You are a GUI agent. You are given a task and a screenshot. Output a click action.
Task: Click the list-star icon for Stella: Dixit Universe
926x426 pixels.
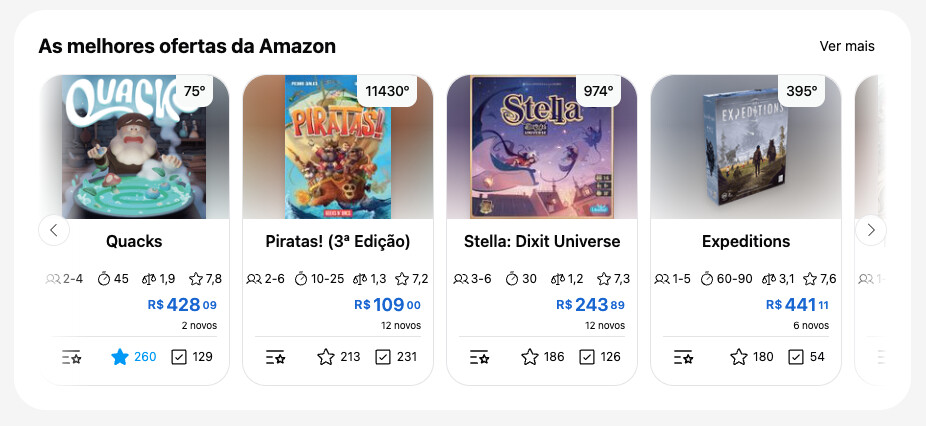click(479, 357)
